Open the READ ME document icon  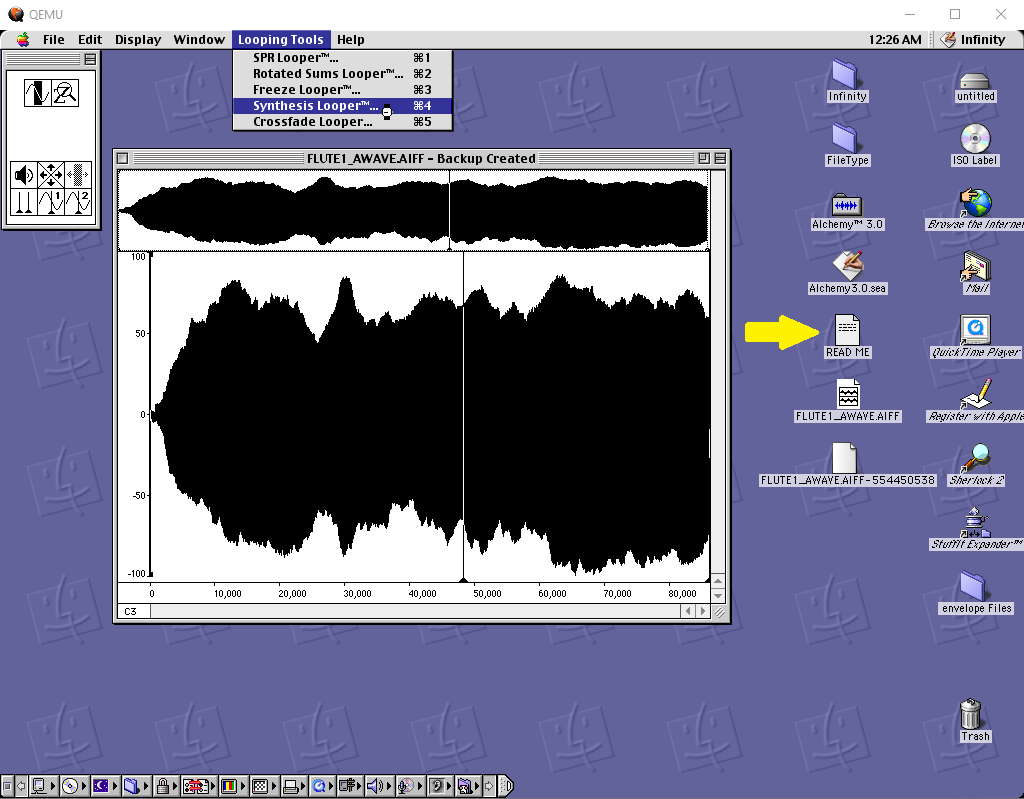pyautogui.click(x=845, y=330)
